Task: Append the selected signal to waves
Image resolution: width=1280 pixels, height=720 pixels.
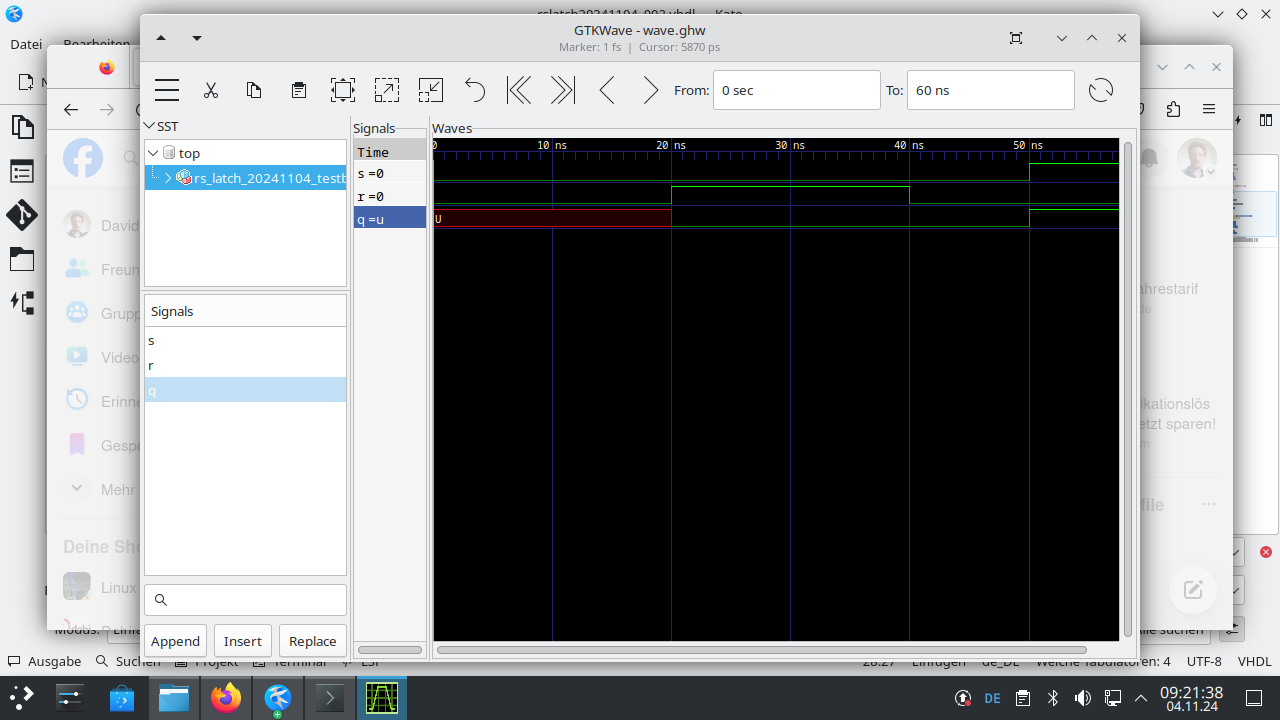Action: [x=175, y=640]
